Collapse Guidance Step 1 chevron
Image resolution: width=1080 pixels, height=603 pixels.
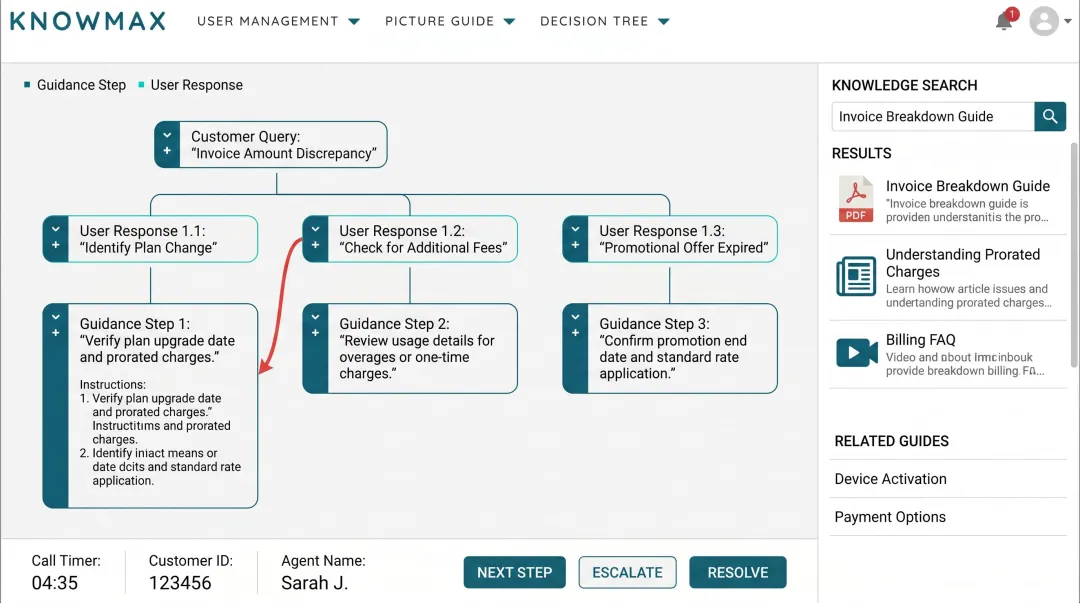[55, 318]
